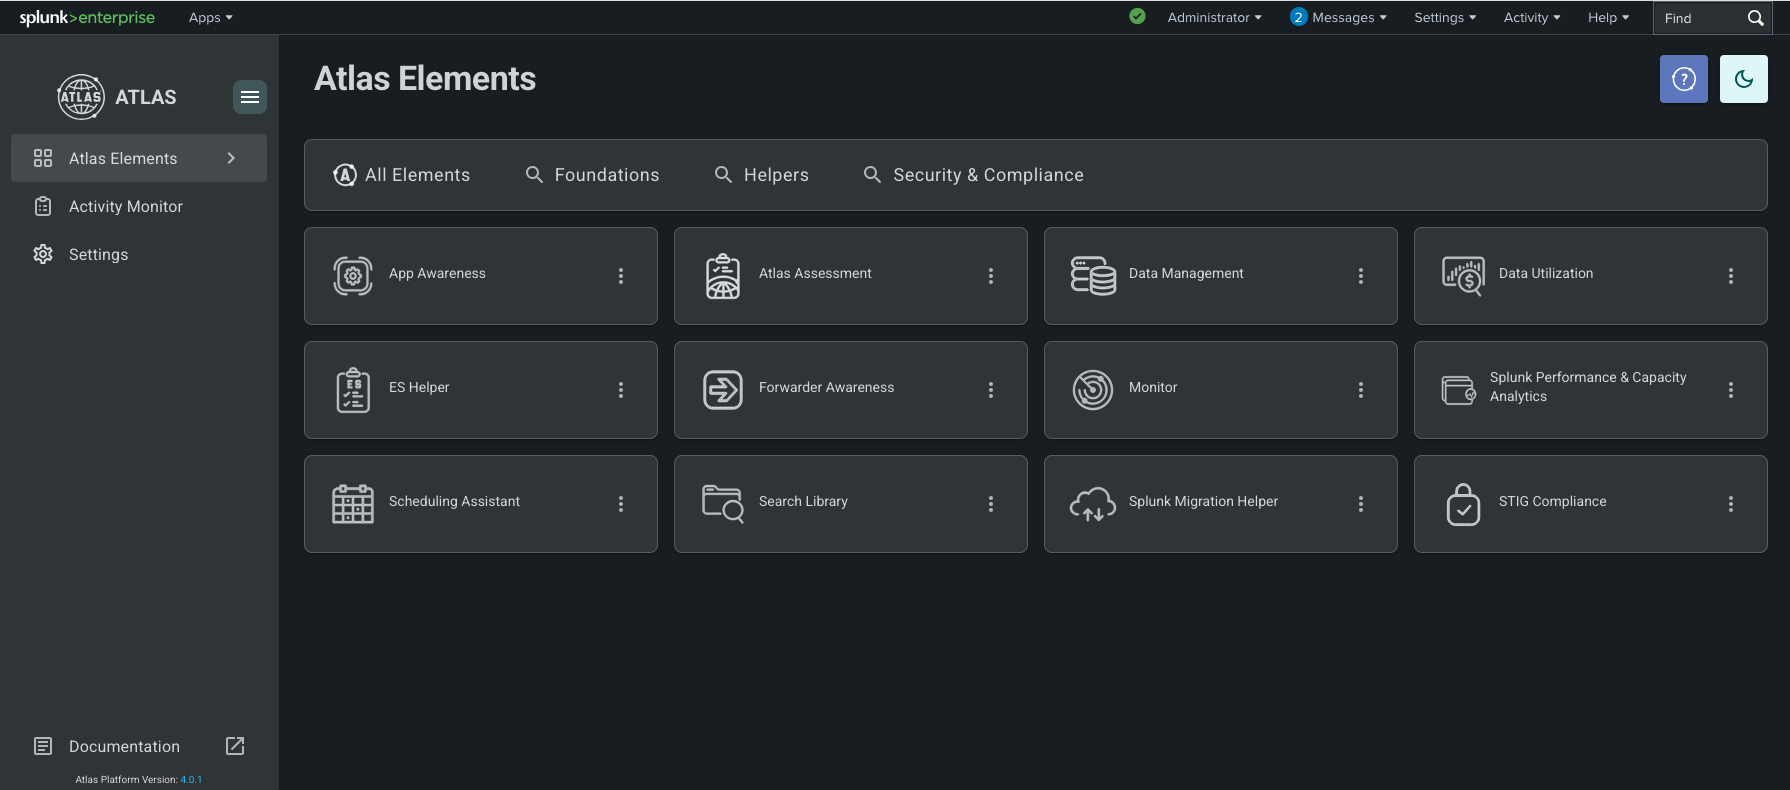Click the Documentation page icon
Viewport: 1790px width, 790px height.
[x=43, y=746]
